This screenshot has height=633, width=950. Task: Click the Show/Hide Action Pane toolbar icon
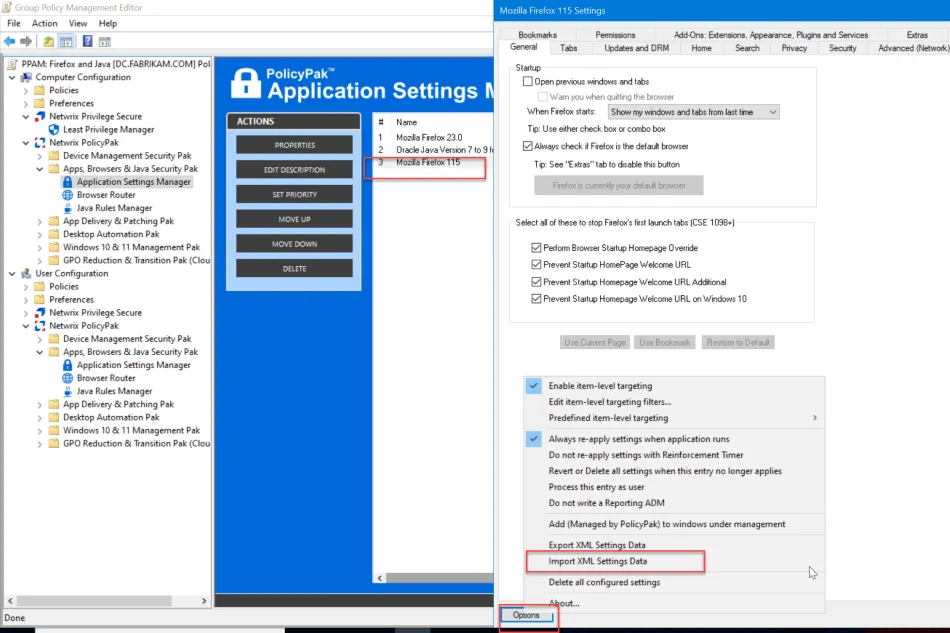pos(105,41)
